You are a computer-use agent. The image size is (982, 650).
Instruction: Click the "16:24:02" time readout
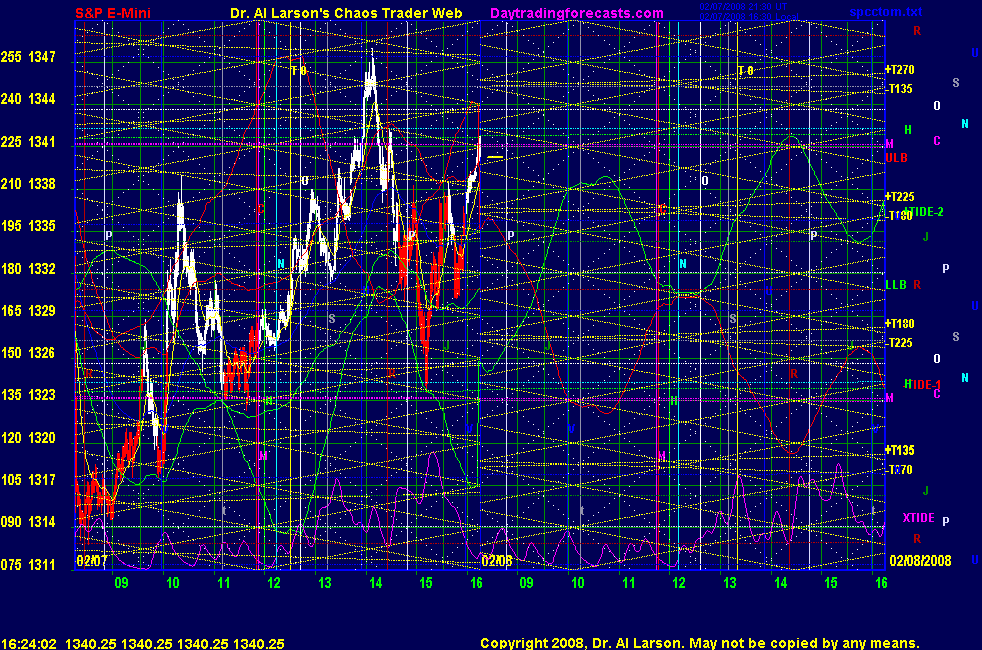pyautogui.click(x=29, y=644)
